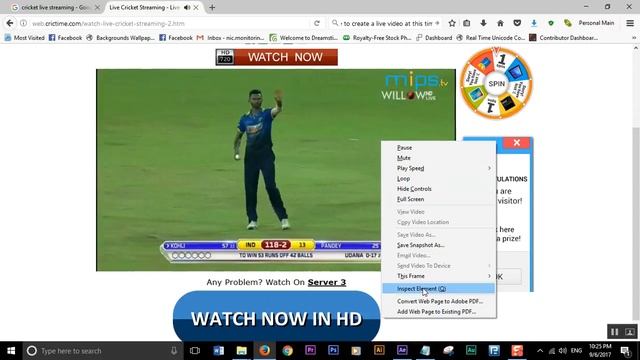The image size is (640, 360).
Task: Mute the tab via the speaker icon
Action: [187, 7]
